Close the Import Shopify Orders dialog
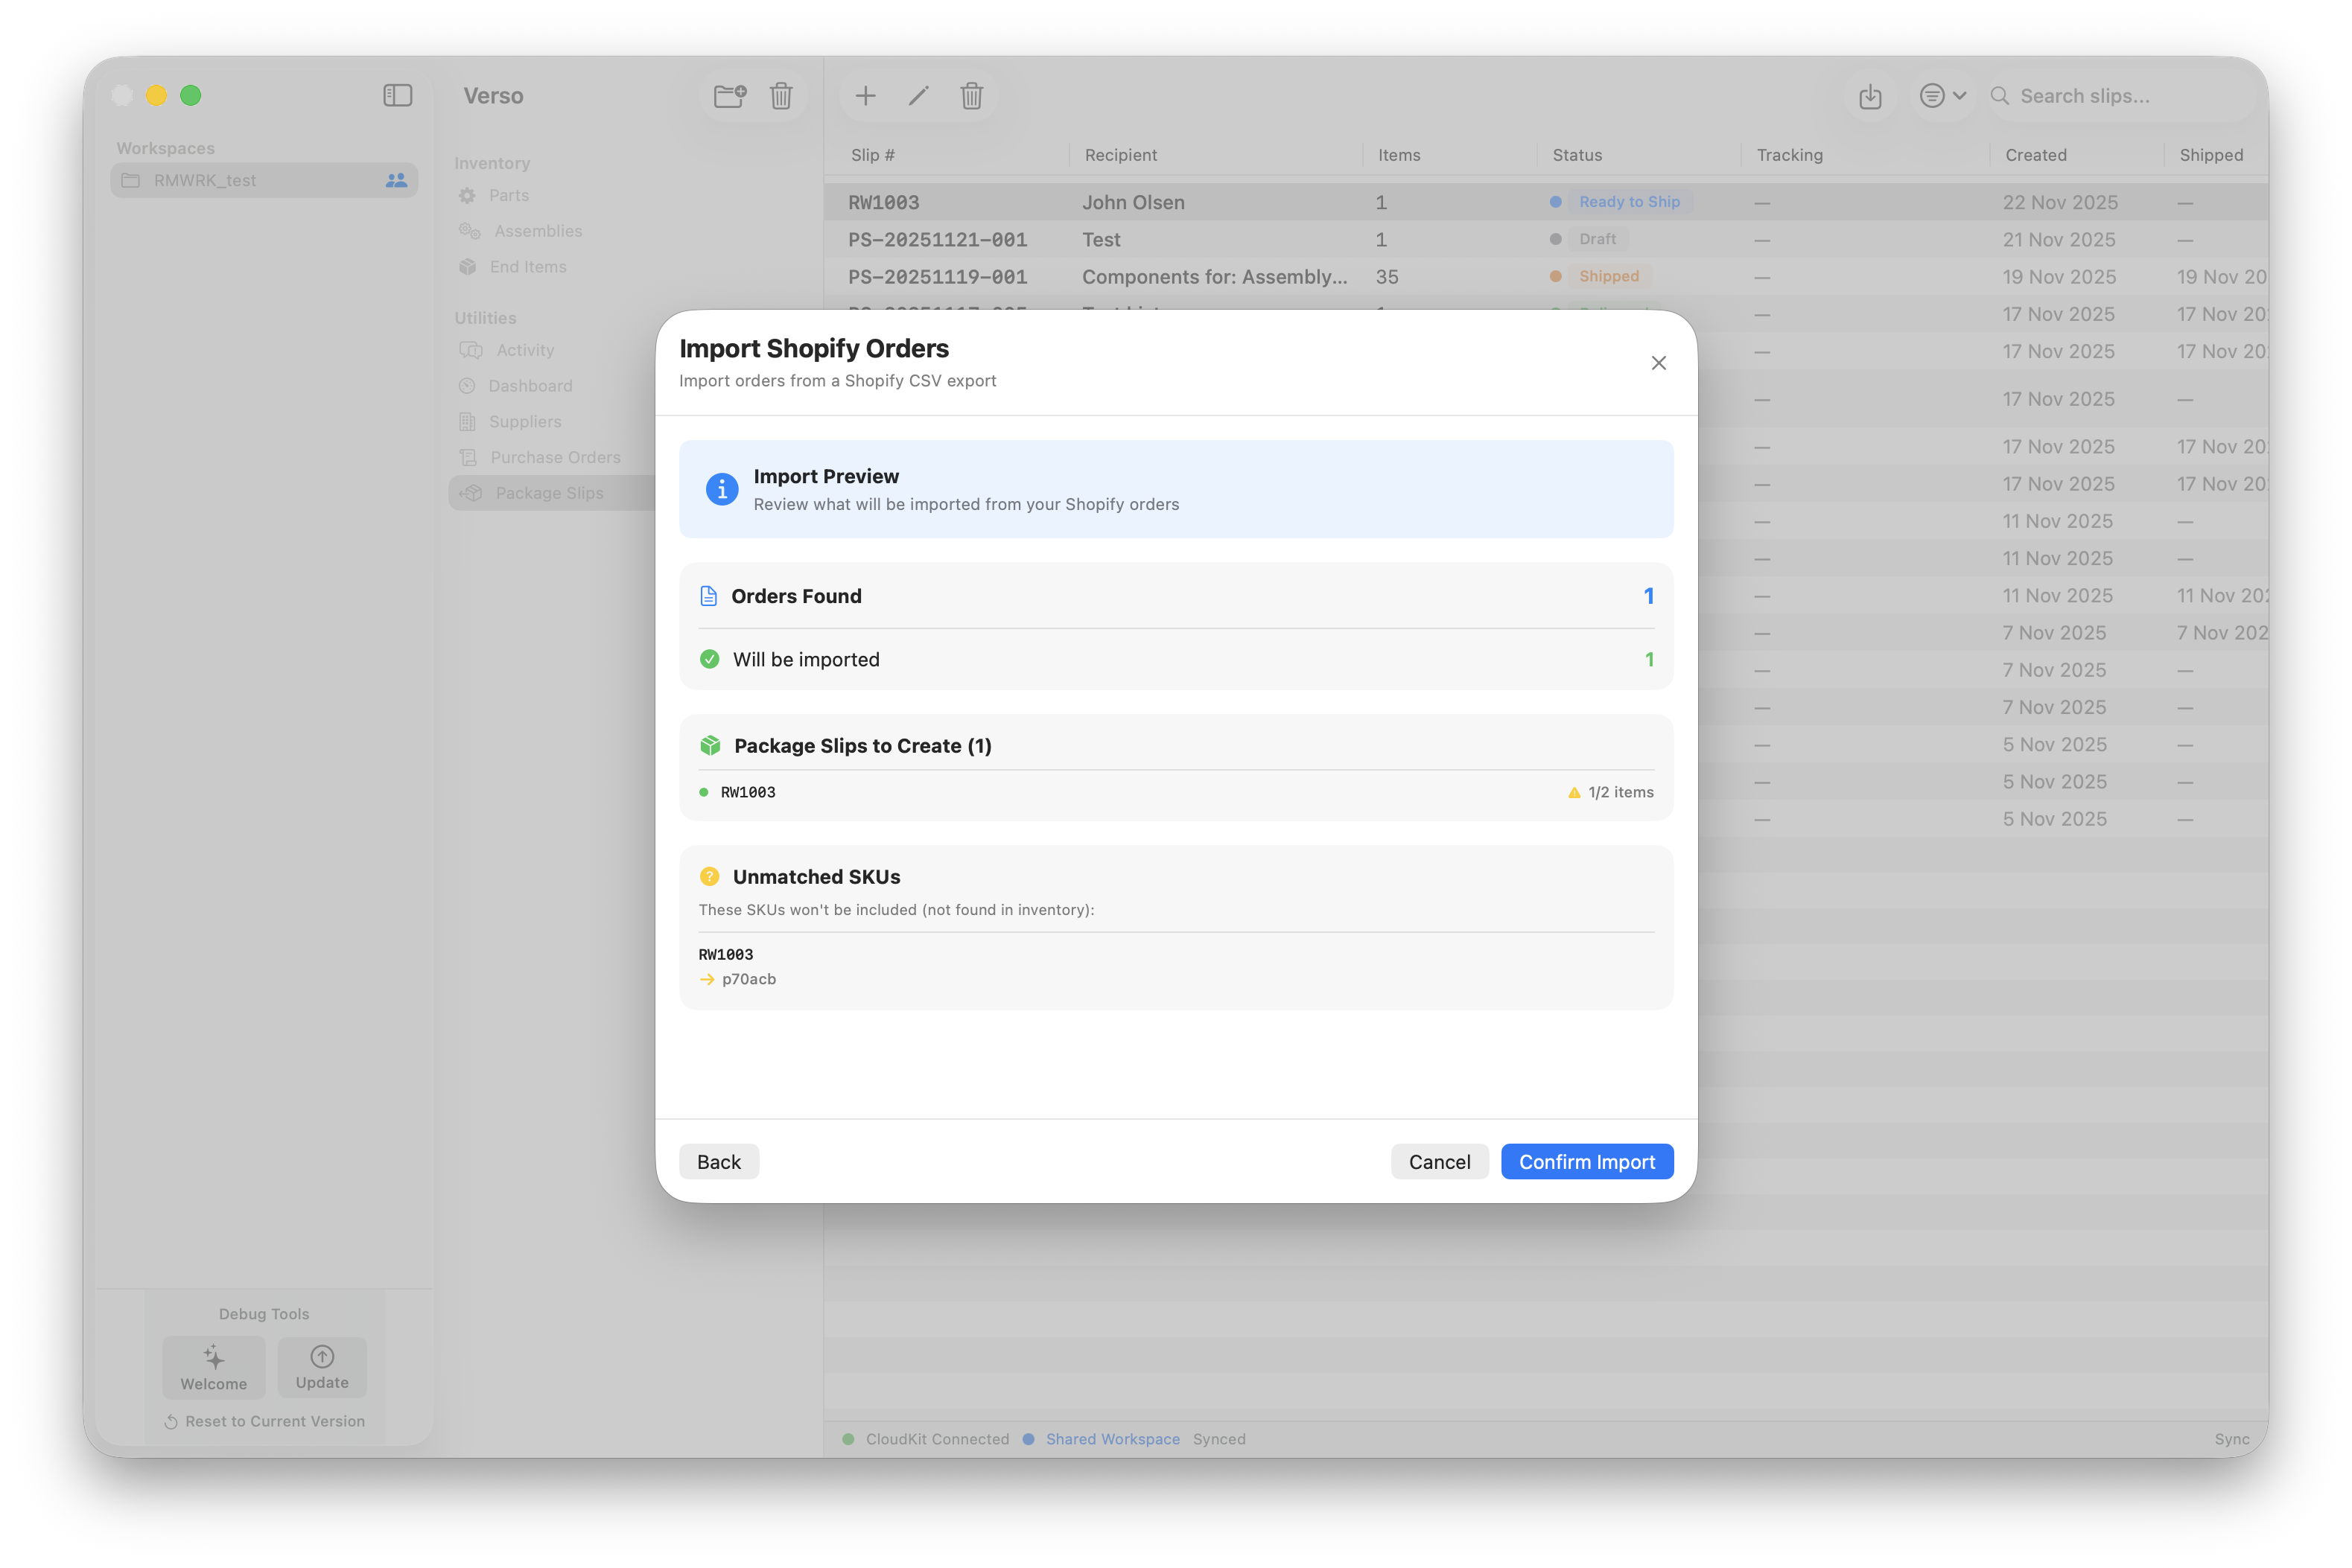Image resolution: width=2352 pixels, height=1568 pixels. click(1658, 363)
